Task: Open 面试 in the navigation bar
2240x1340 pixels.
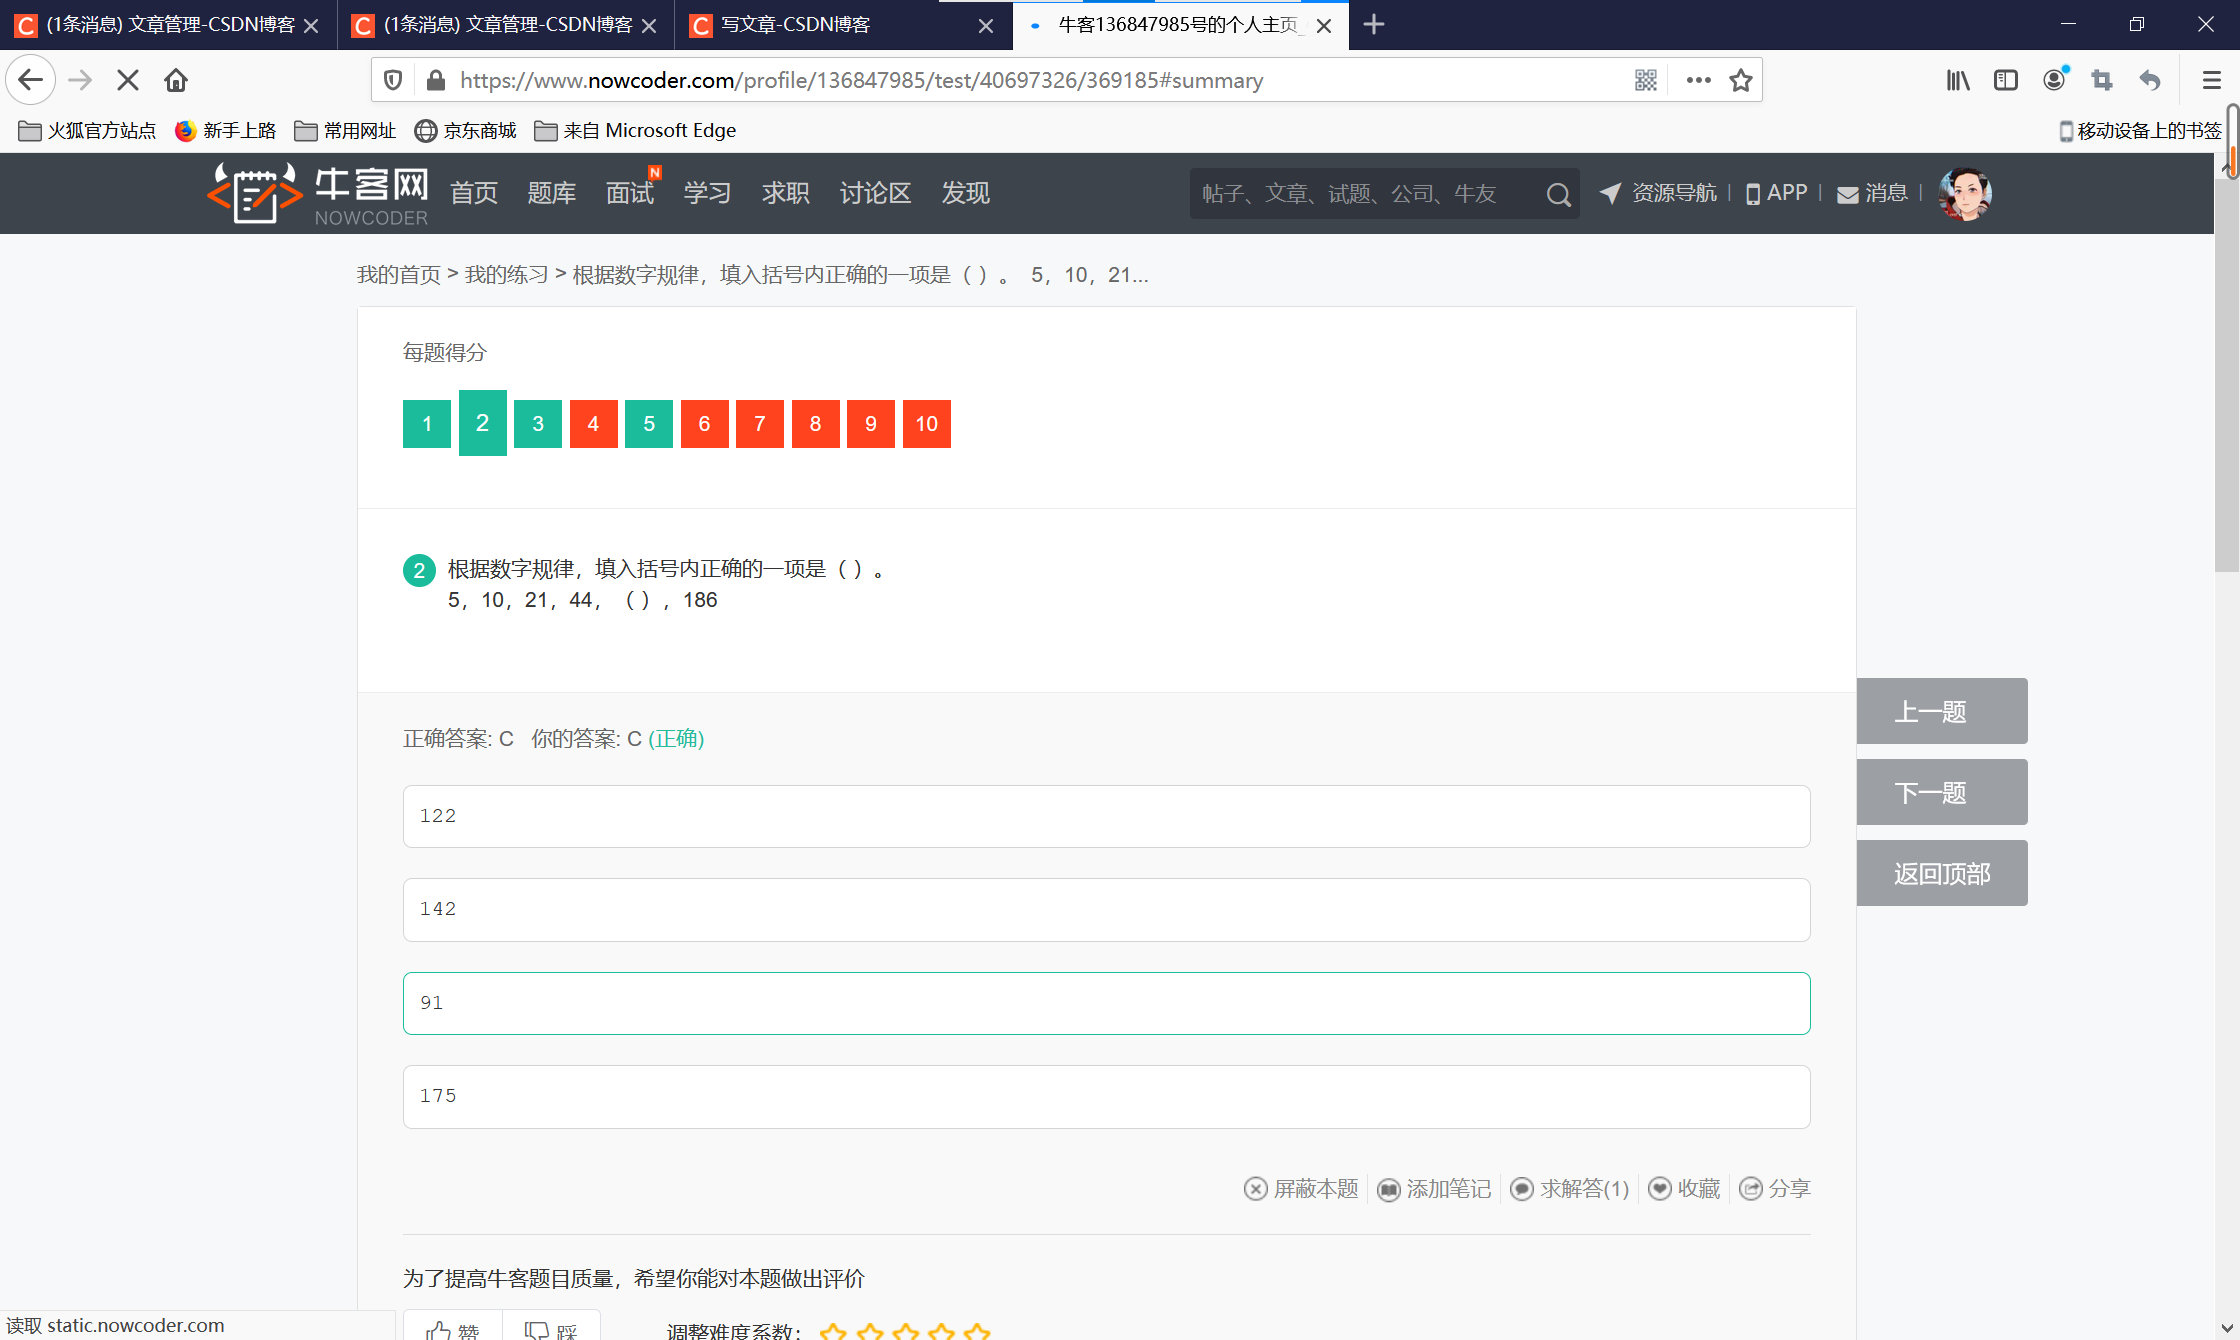Action: [630, 193]
